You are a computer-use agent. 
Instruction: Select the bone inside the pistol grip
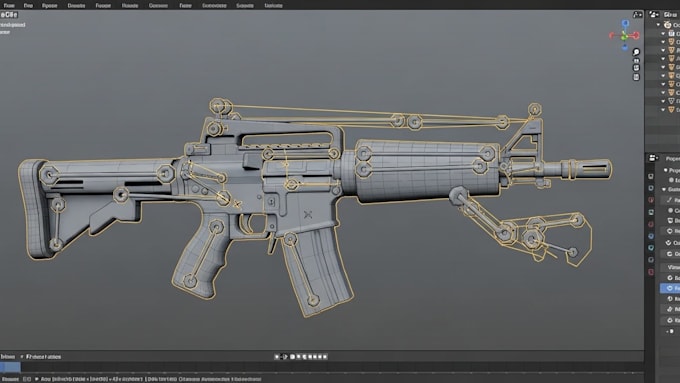pos(203,254)
